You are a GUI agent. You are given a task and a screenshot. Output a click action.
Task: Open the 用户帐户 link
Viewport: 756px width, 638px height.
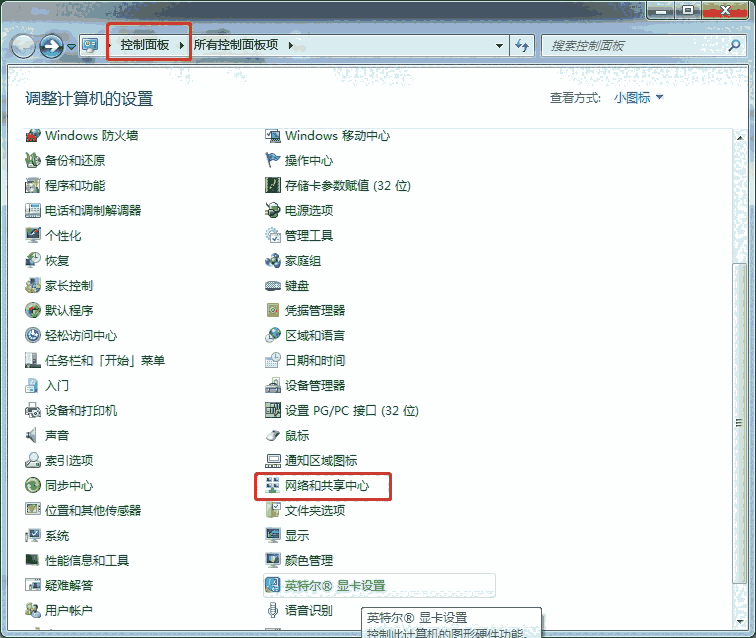[x=69, y=611]
